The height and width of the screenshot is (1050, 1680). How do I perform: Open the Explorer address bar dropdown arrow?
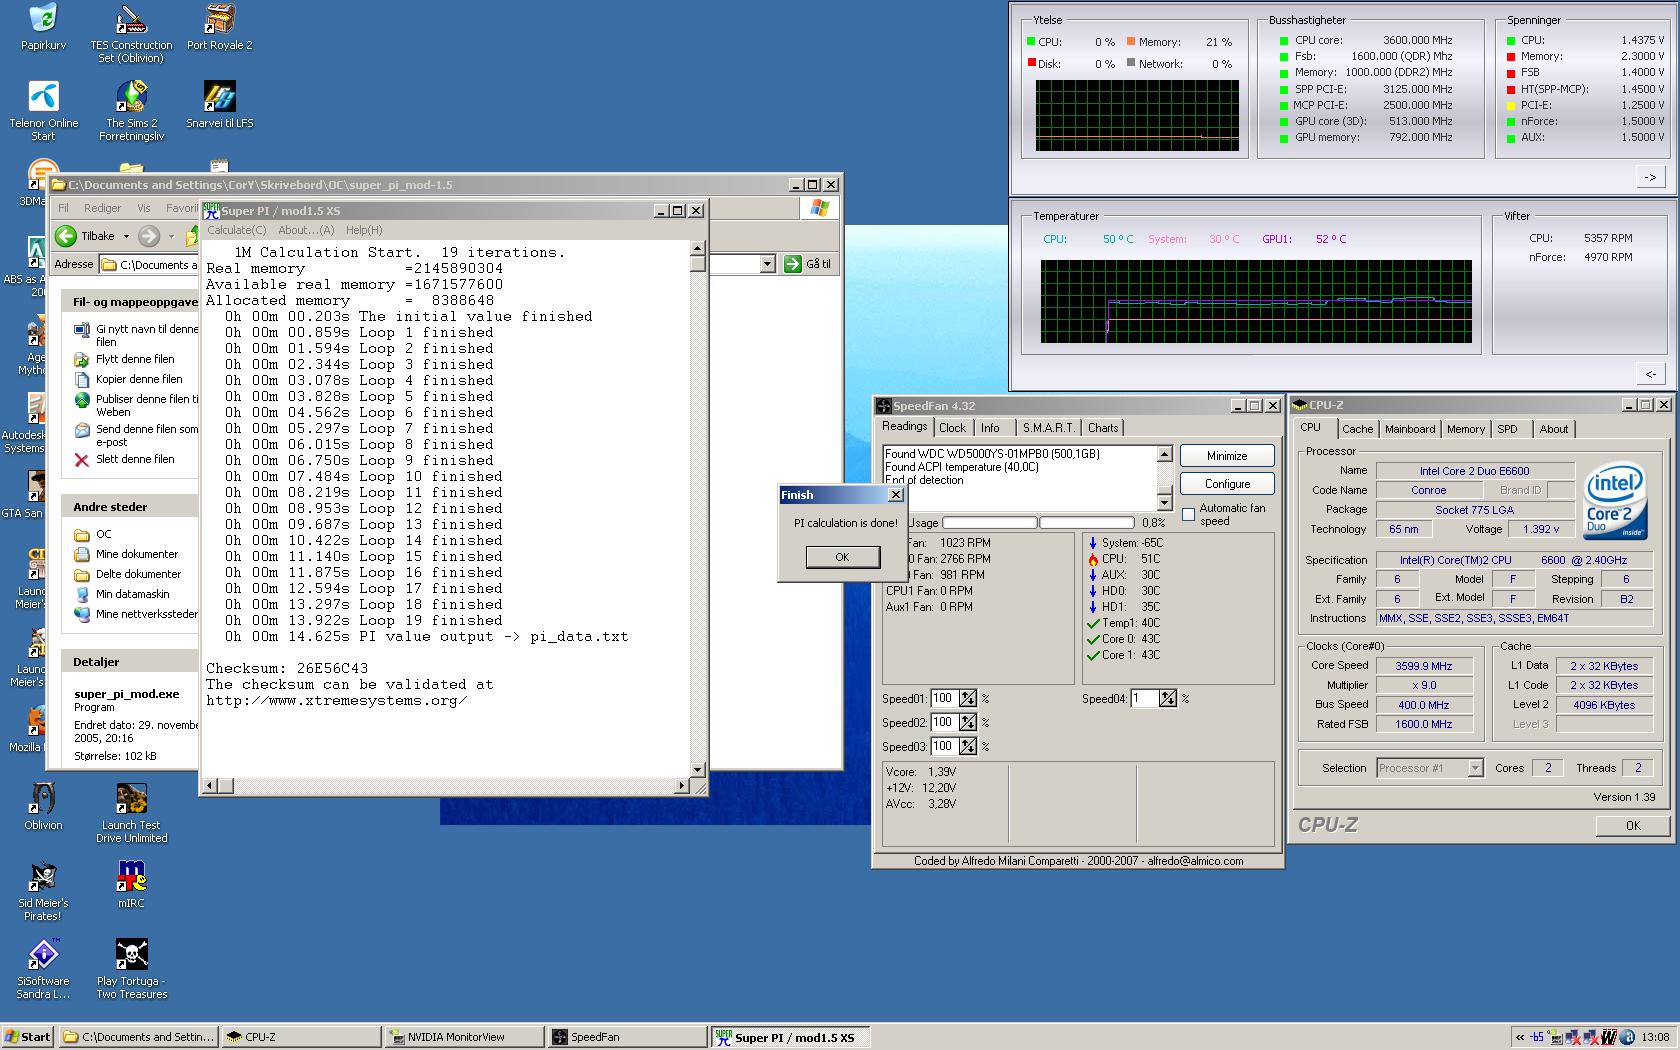pyautogui.click(x=767, y=264)
